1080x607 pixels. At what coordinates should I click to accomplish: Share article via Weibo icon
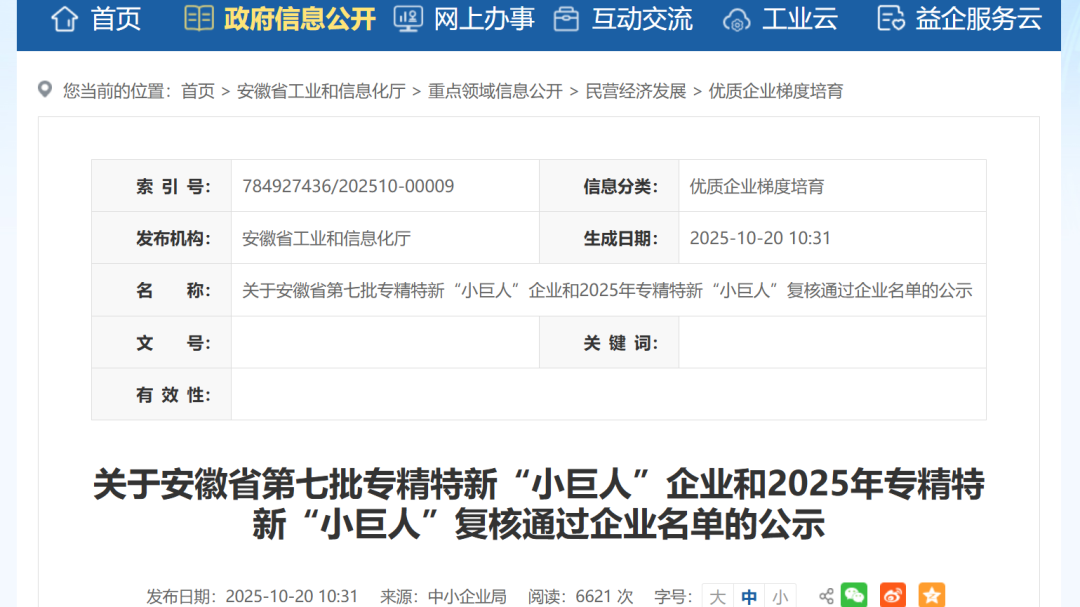893,596
